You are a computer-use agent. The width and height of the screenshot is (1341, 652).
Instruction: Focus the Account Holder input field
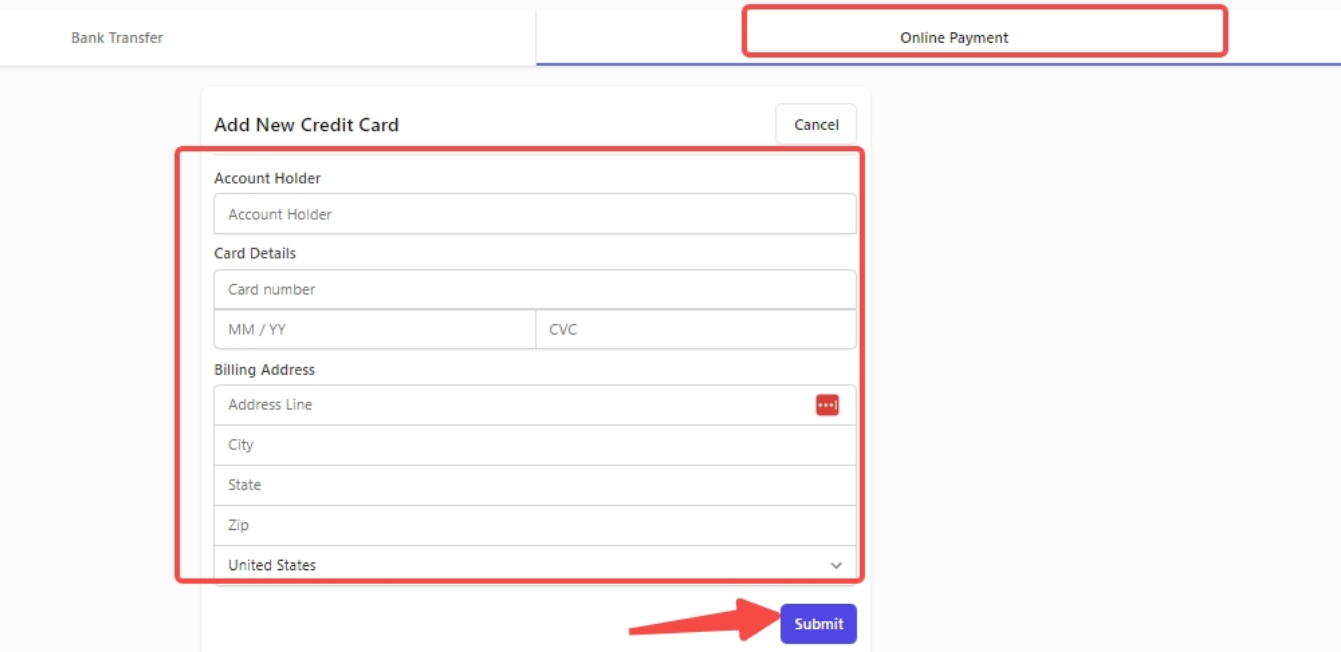tap(535, 214)
